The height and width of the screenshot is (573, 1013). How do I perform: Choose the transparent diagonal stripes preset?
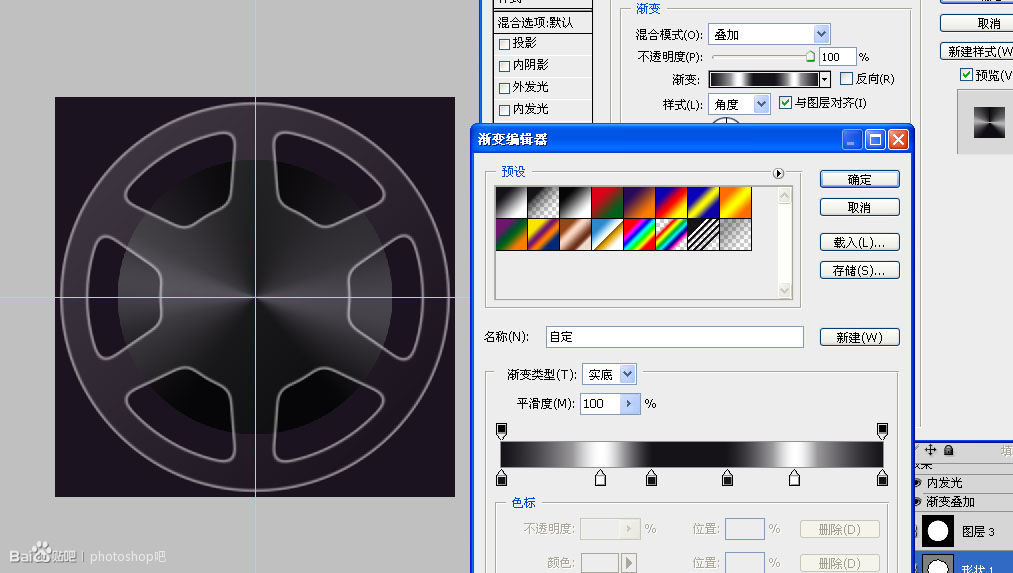coord(704,234)
